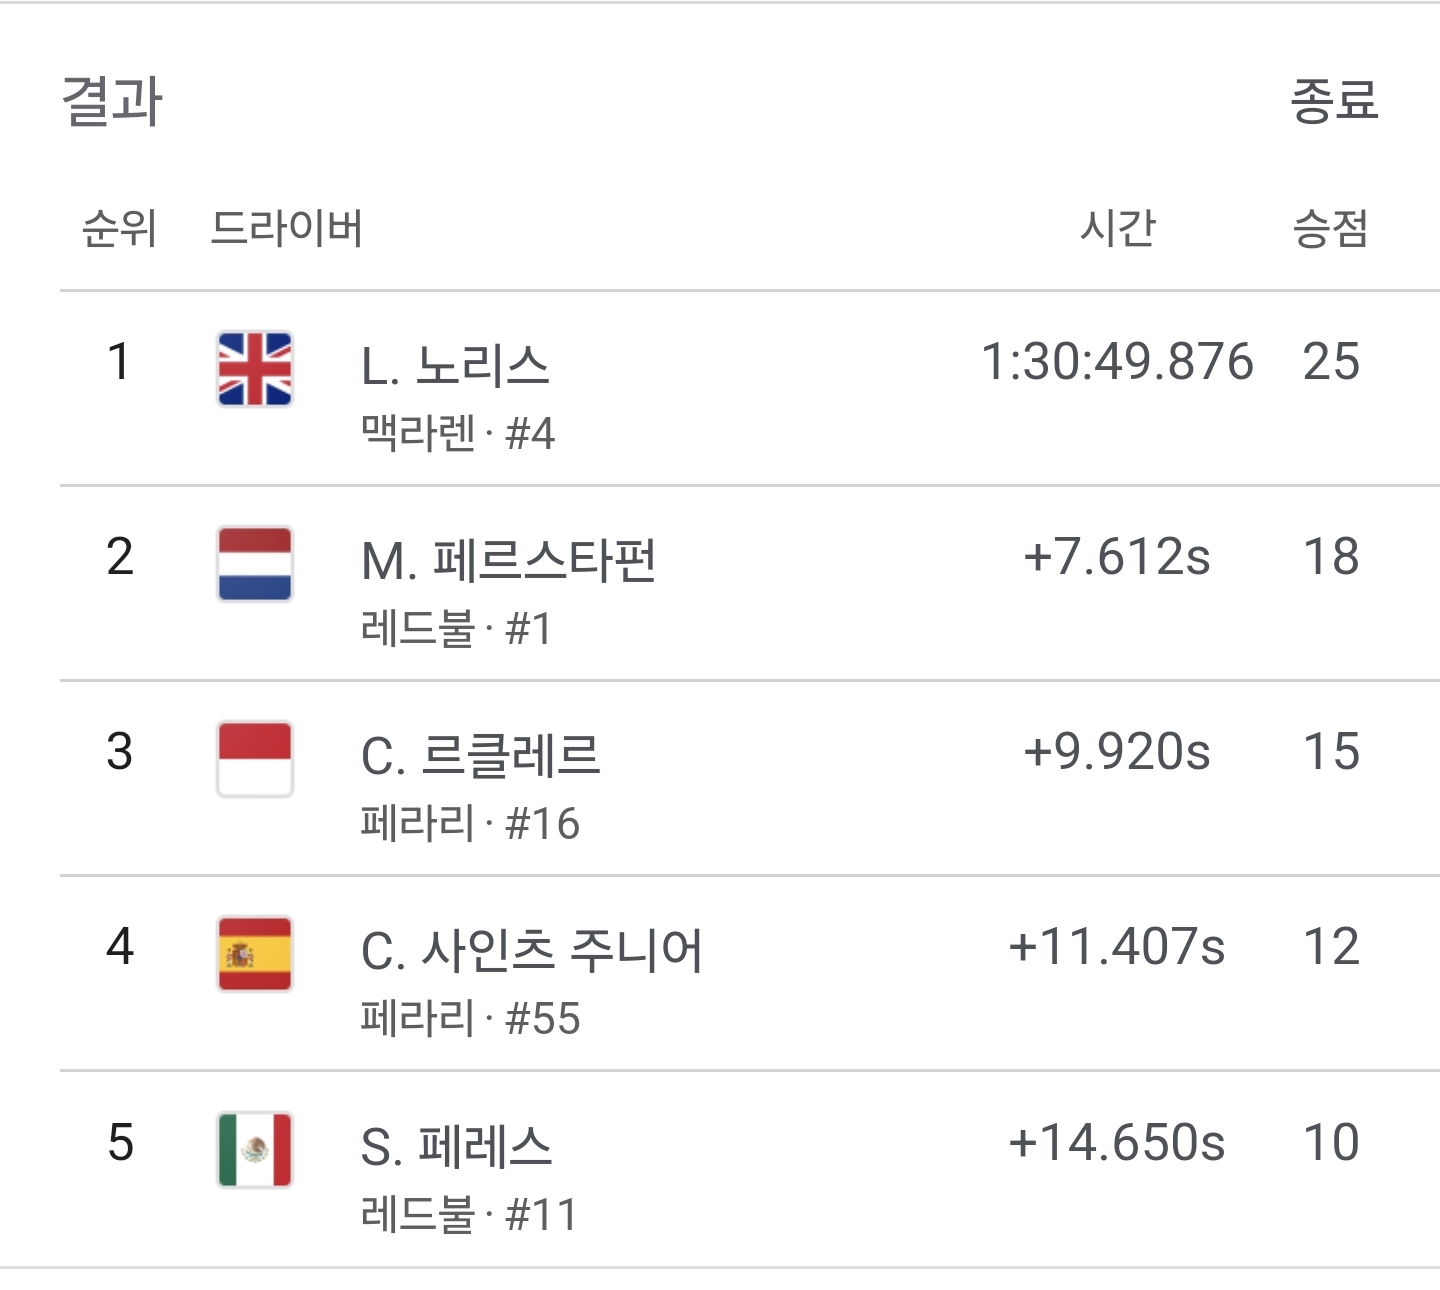1440x1290 pixels.
Task: Click the 맥라렌 · #4 team label
Action: pos(458,434)
